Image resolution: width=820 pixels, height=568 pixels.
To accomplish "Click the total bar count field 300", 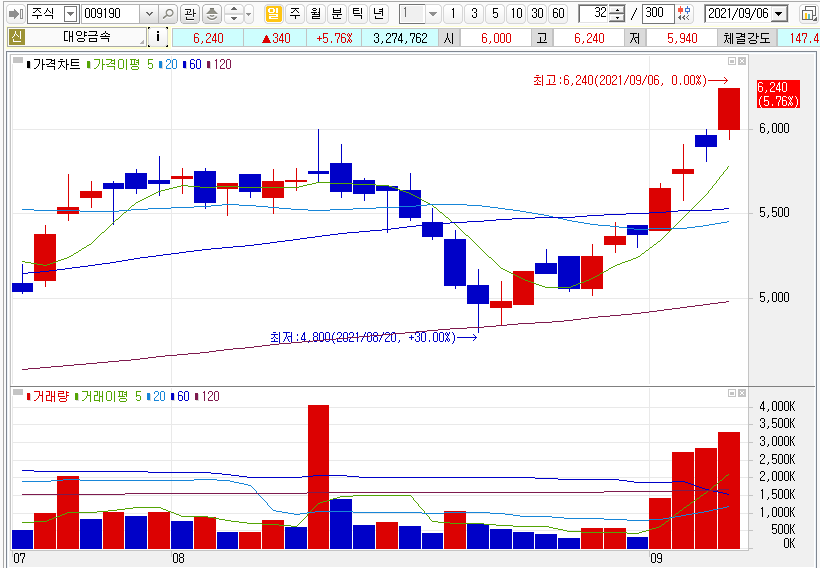I will point(657,14).
